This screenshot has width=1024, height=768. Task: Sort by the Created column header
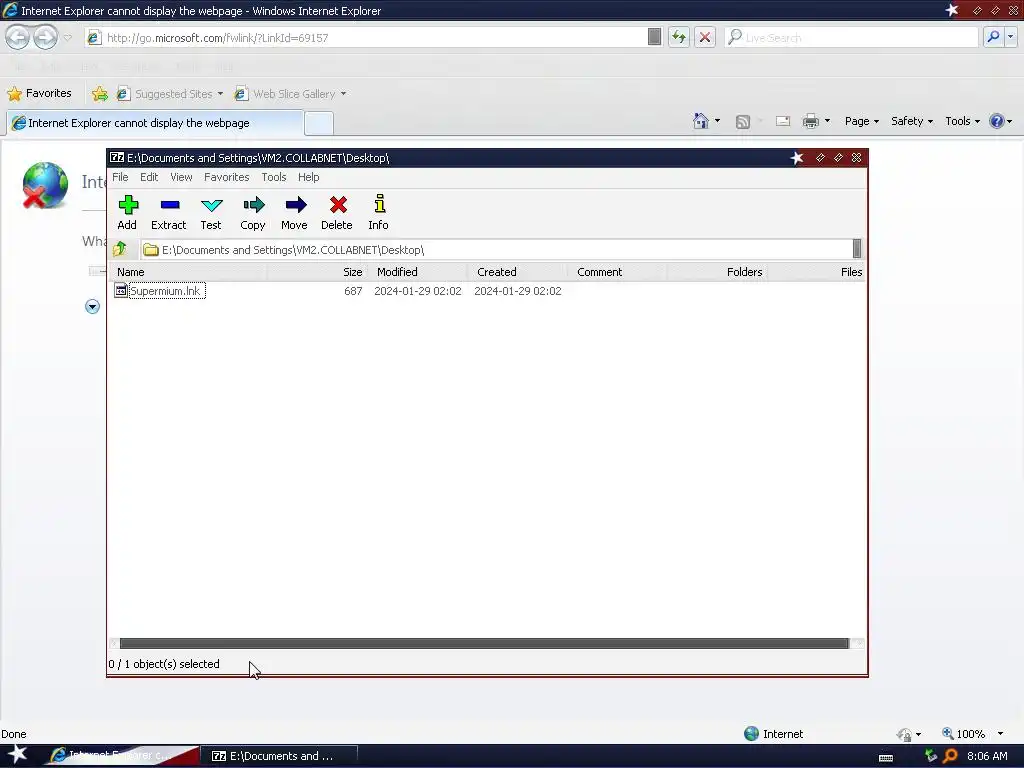pos(518,272)
